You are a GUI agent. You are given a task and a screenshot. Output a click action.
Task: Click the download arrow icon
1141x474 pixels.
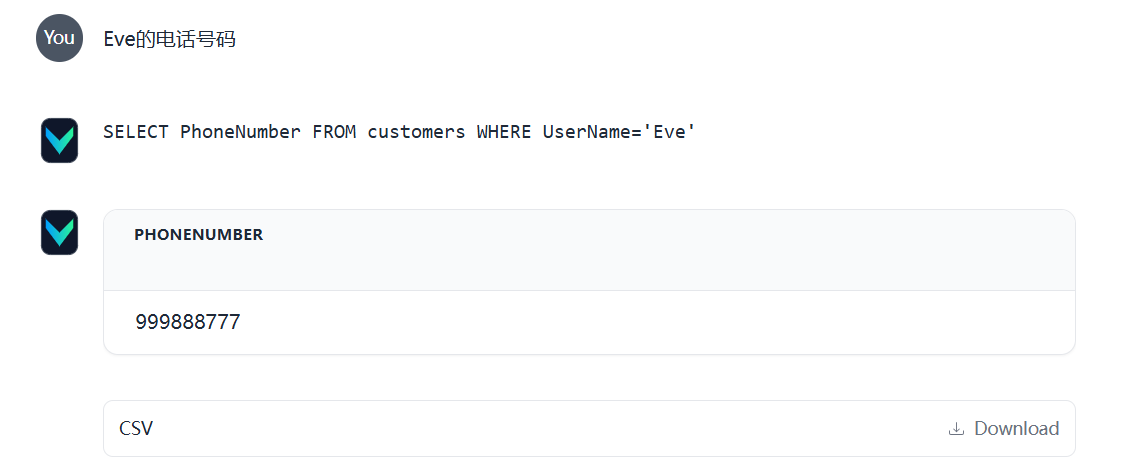(x=956, y=429)
